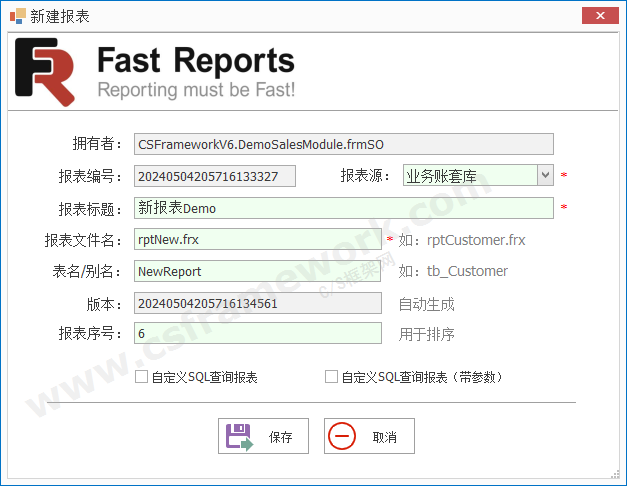
Task: Click the 报表源 label
Action: coord(365,175)
